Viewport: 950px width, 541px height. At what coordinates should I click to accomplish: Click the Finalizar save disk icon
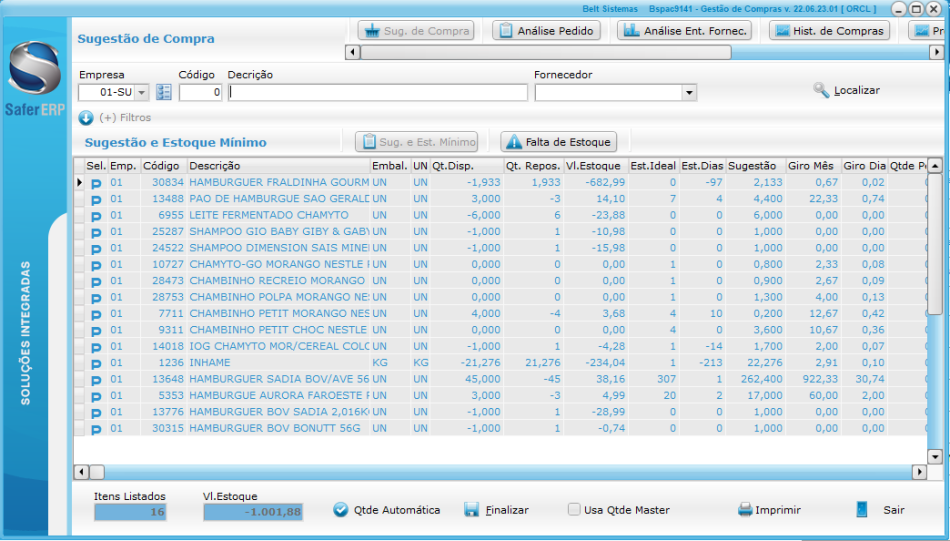472,510
